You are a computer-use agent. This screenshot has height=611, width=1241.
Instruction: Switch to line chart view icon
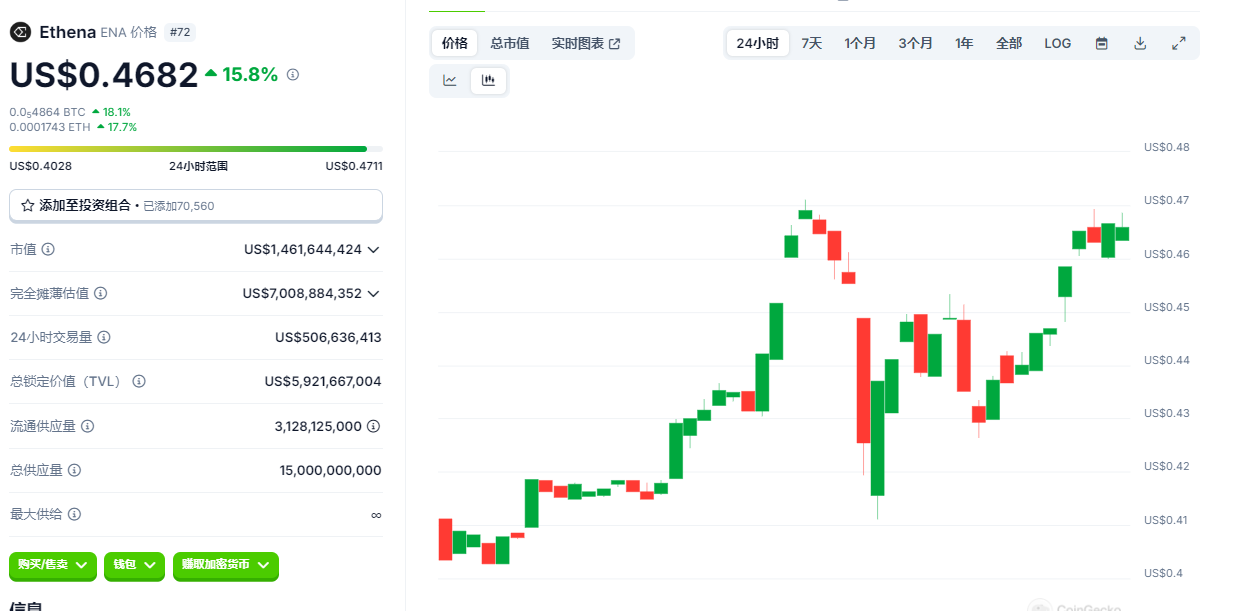450,81
